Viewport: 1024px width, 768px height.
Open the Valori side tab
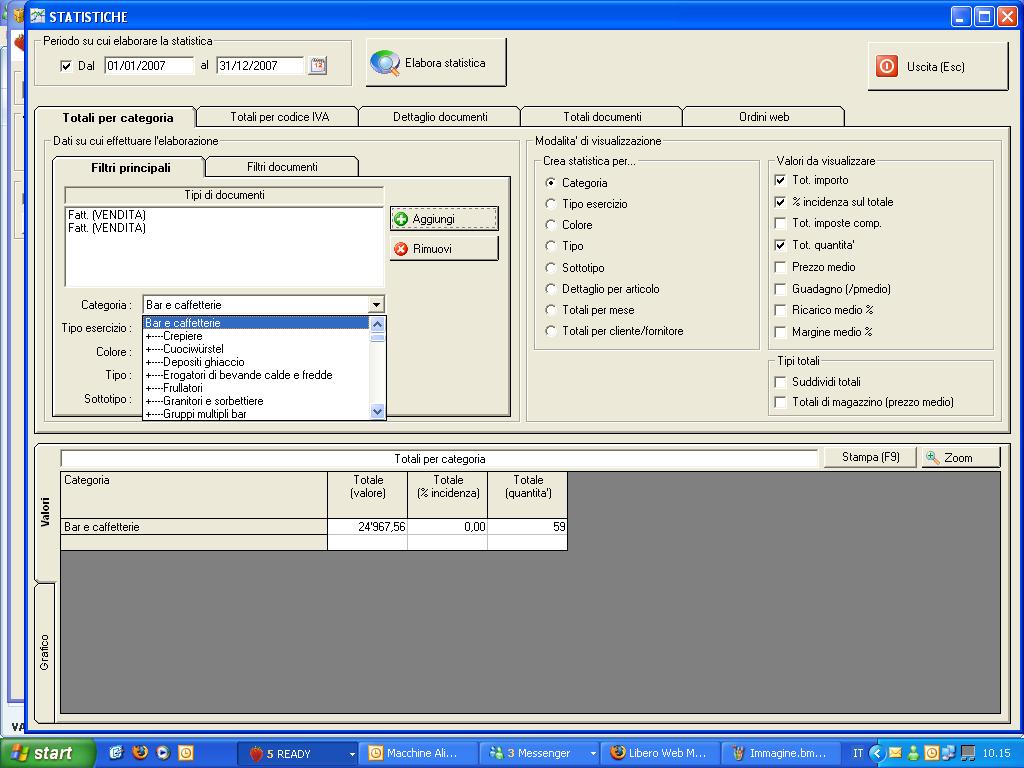pyautogui.click(x=44, y=512)
